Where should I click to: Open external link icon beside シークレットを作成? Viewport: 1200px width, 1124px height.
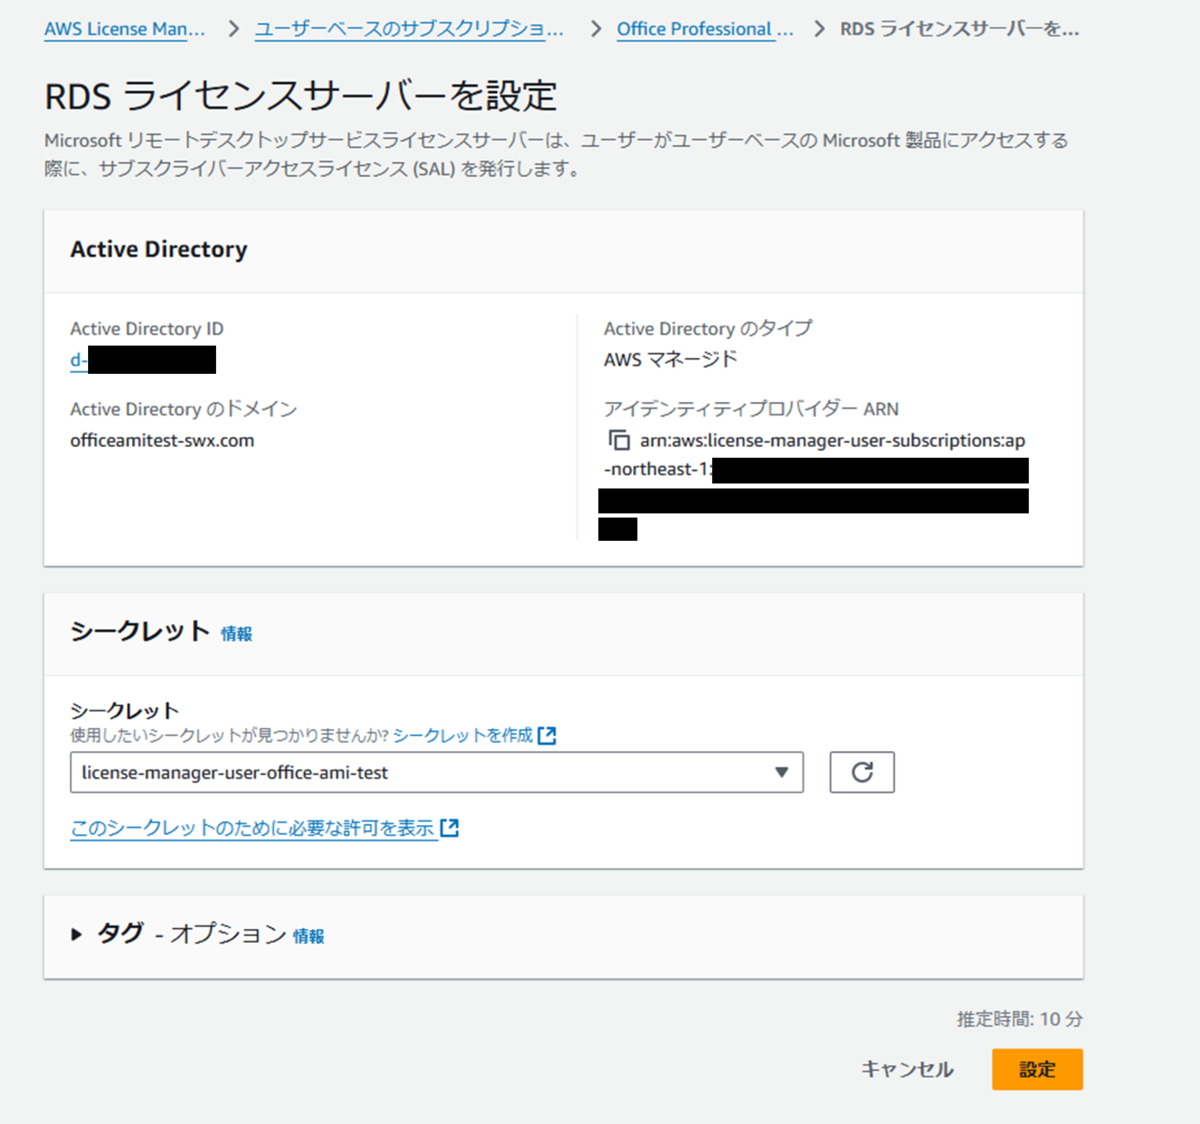pos(547,736)
